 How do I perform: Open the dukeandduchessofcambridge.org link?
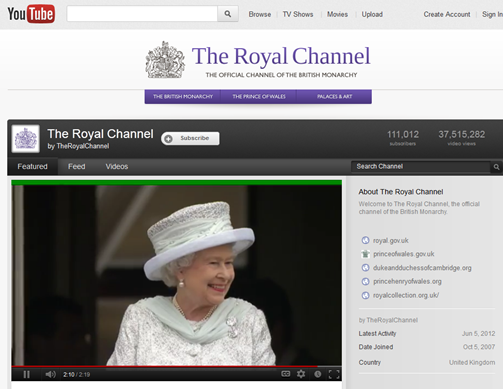point(422,268)
